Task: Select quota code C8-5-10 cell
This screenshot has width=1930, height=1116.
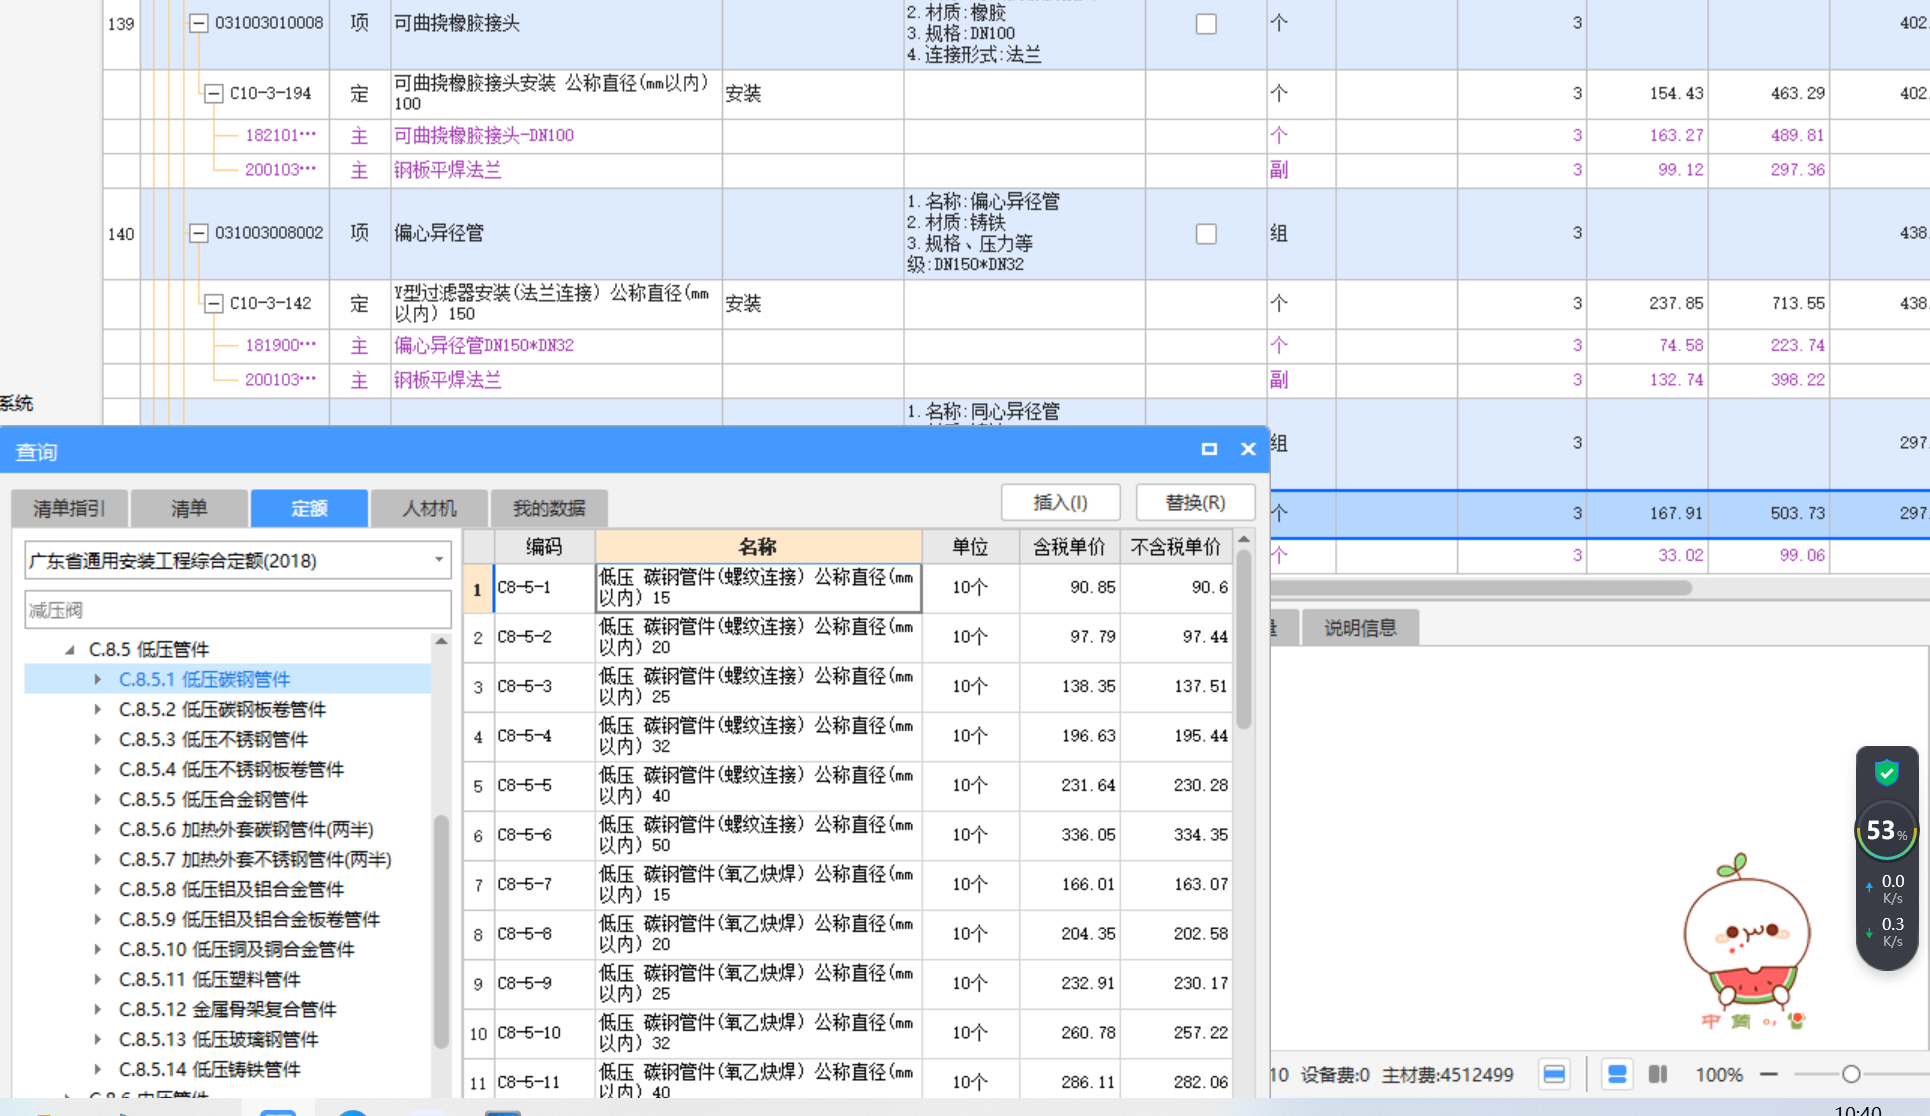Action: coord(544,1033)
